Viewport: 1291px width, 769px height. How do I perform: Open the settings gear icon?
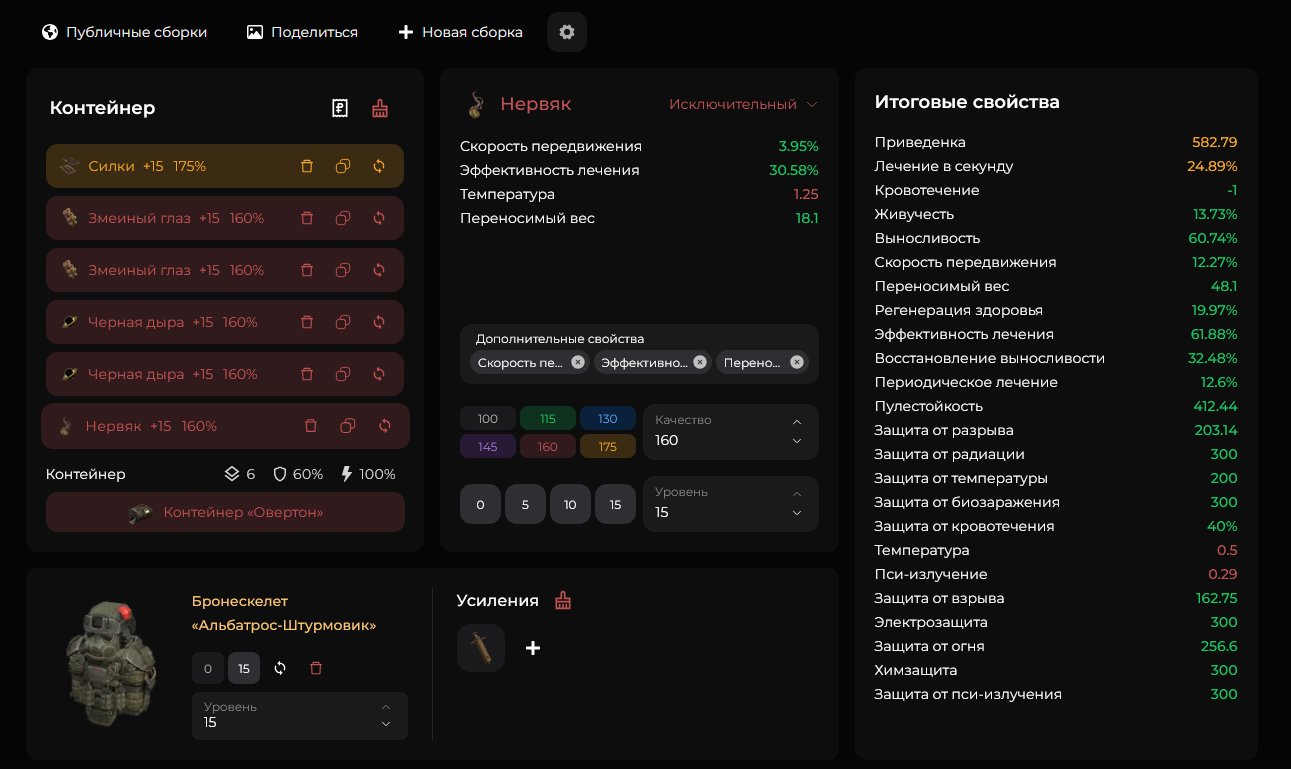(567, 32)
